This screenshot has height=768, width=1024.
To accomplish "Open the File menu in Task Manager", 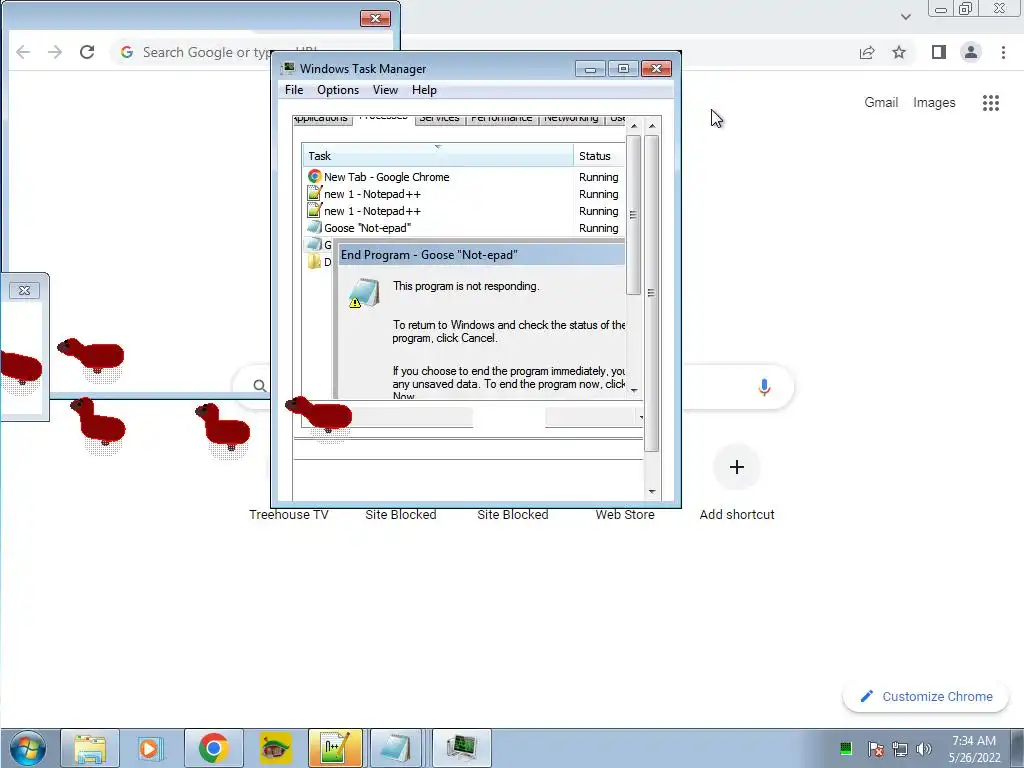I will click(294, 90).
